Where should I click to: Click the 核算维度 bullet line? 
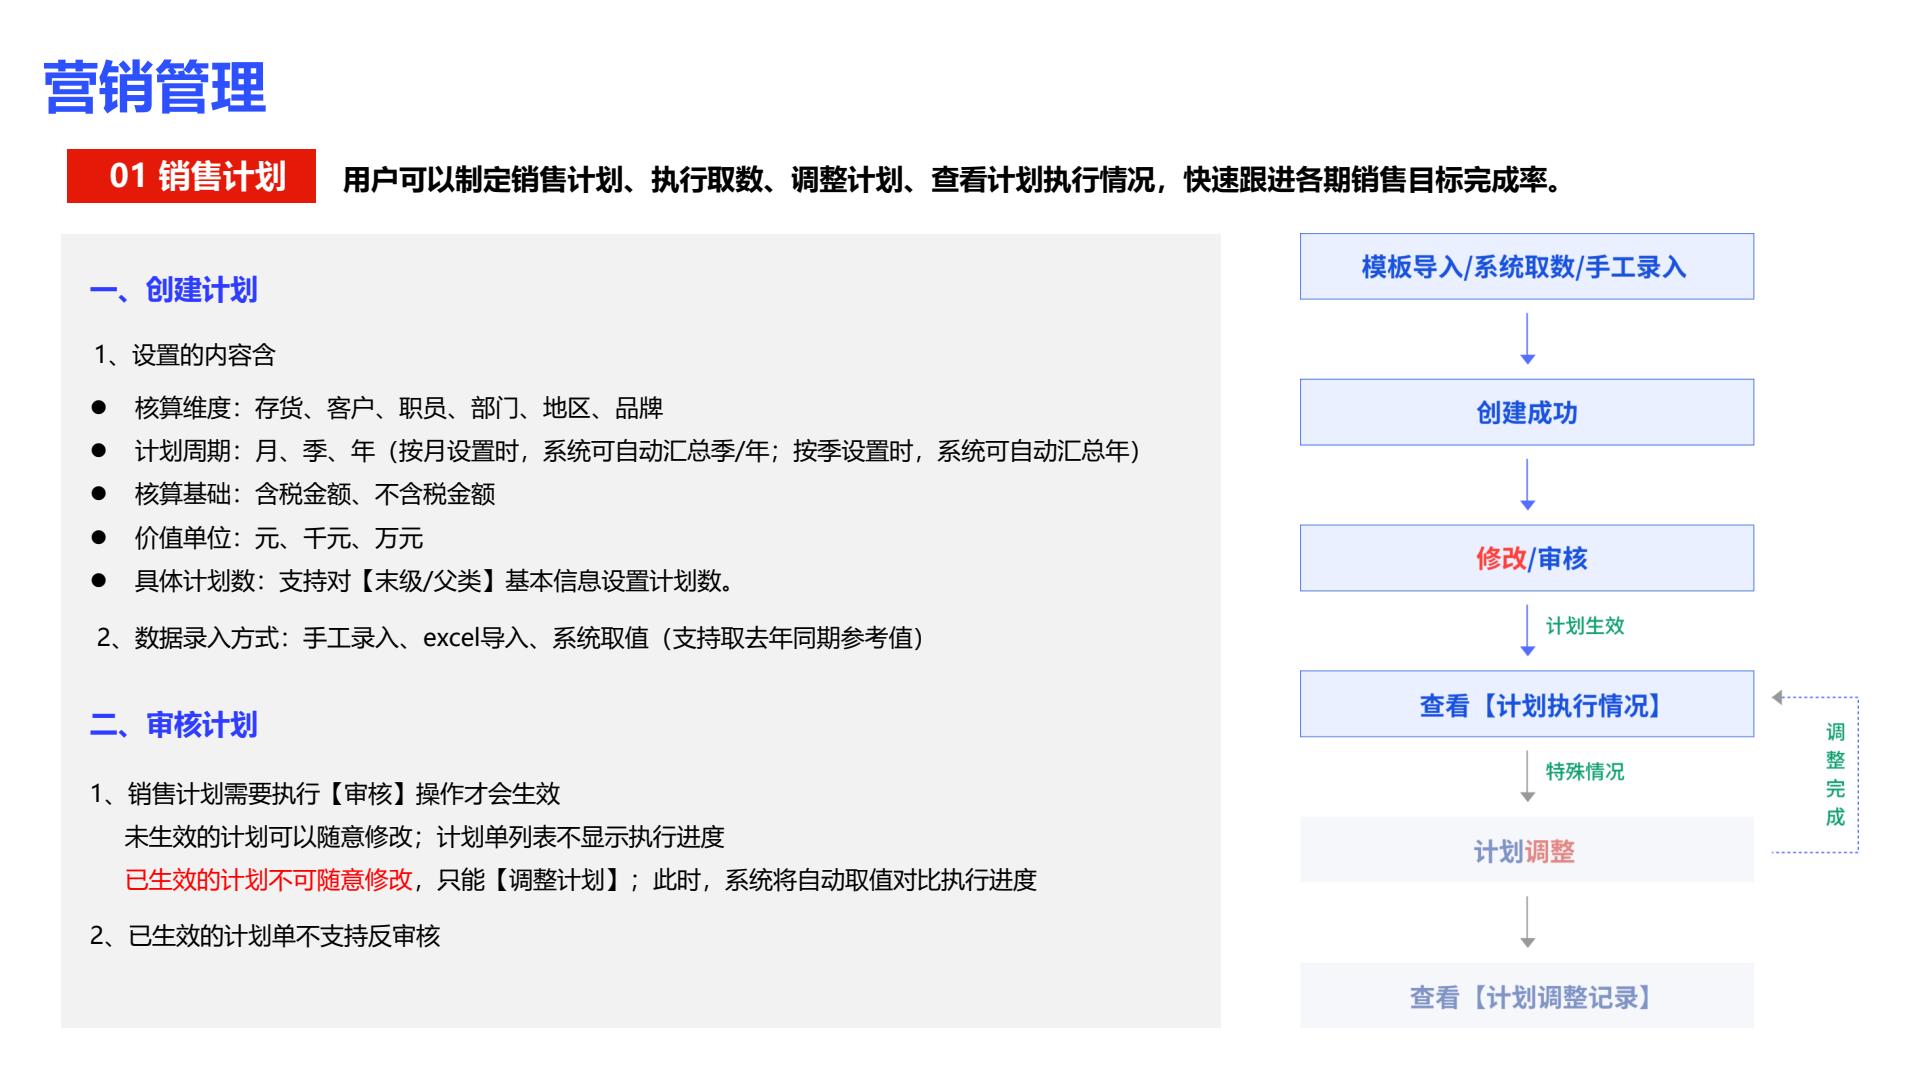[398, 408]
